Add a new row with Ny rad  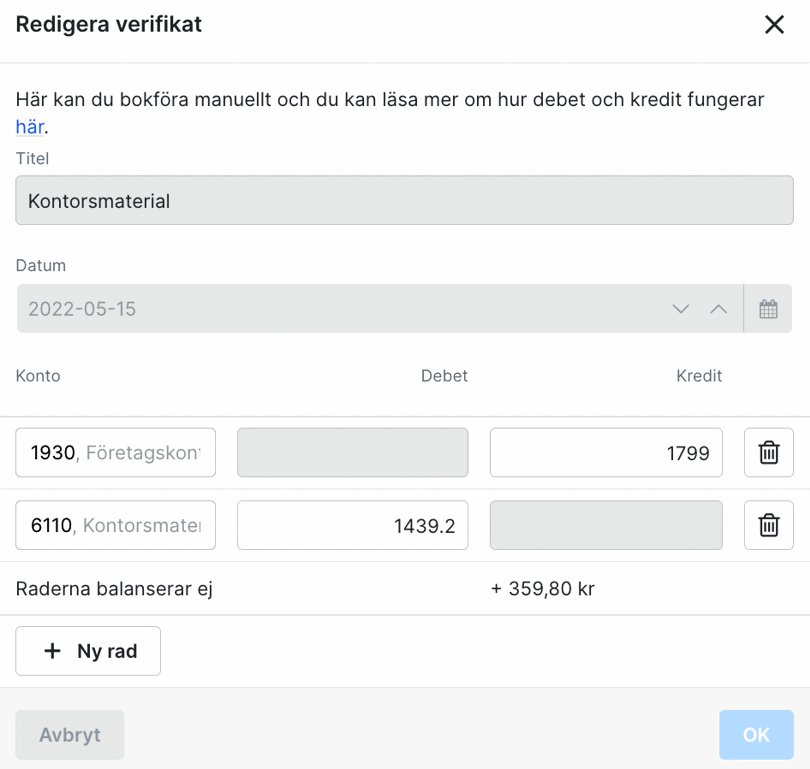(88, 651)
